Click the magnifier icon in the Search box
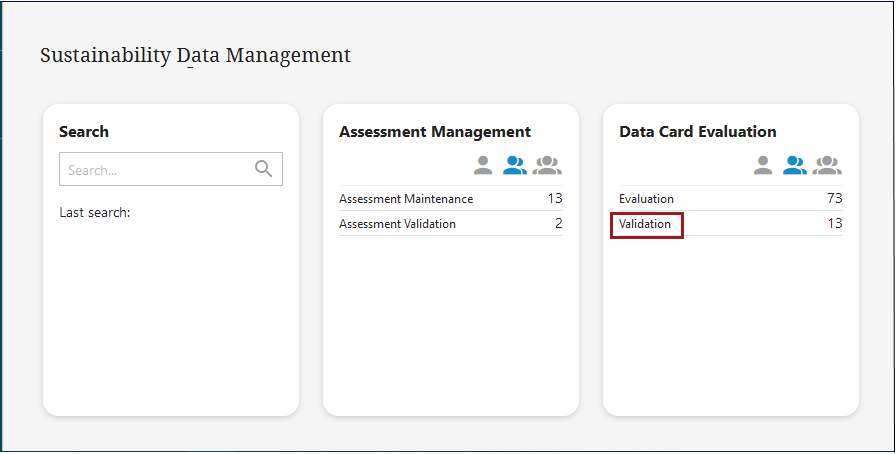Viewport: 896px width, 454px height. 264,169
